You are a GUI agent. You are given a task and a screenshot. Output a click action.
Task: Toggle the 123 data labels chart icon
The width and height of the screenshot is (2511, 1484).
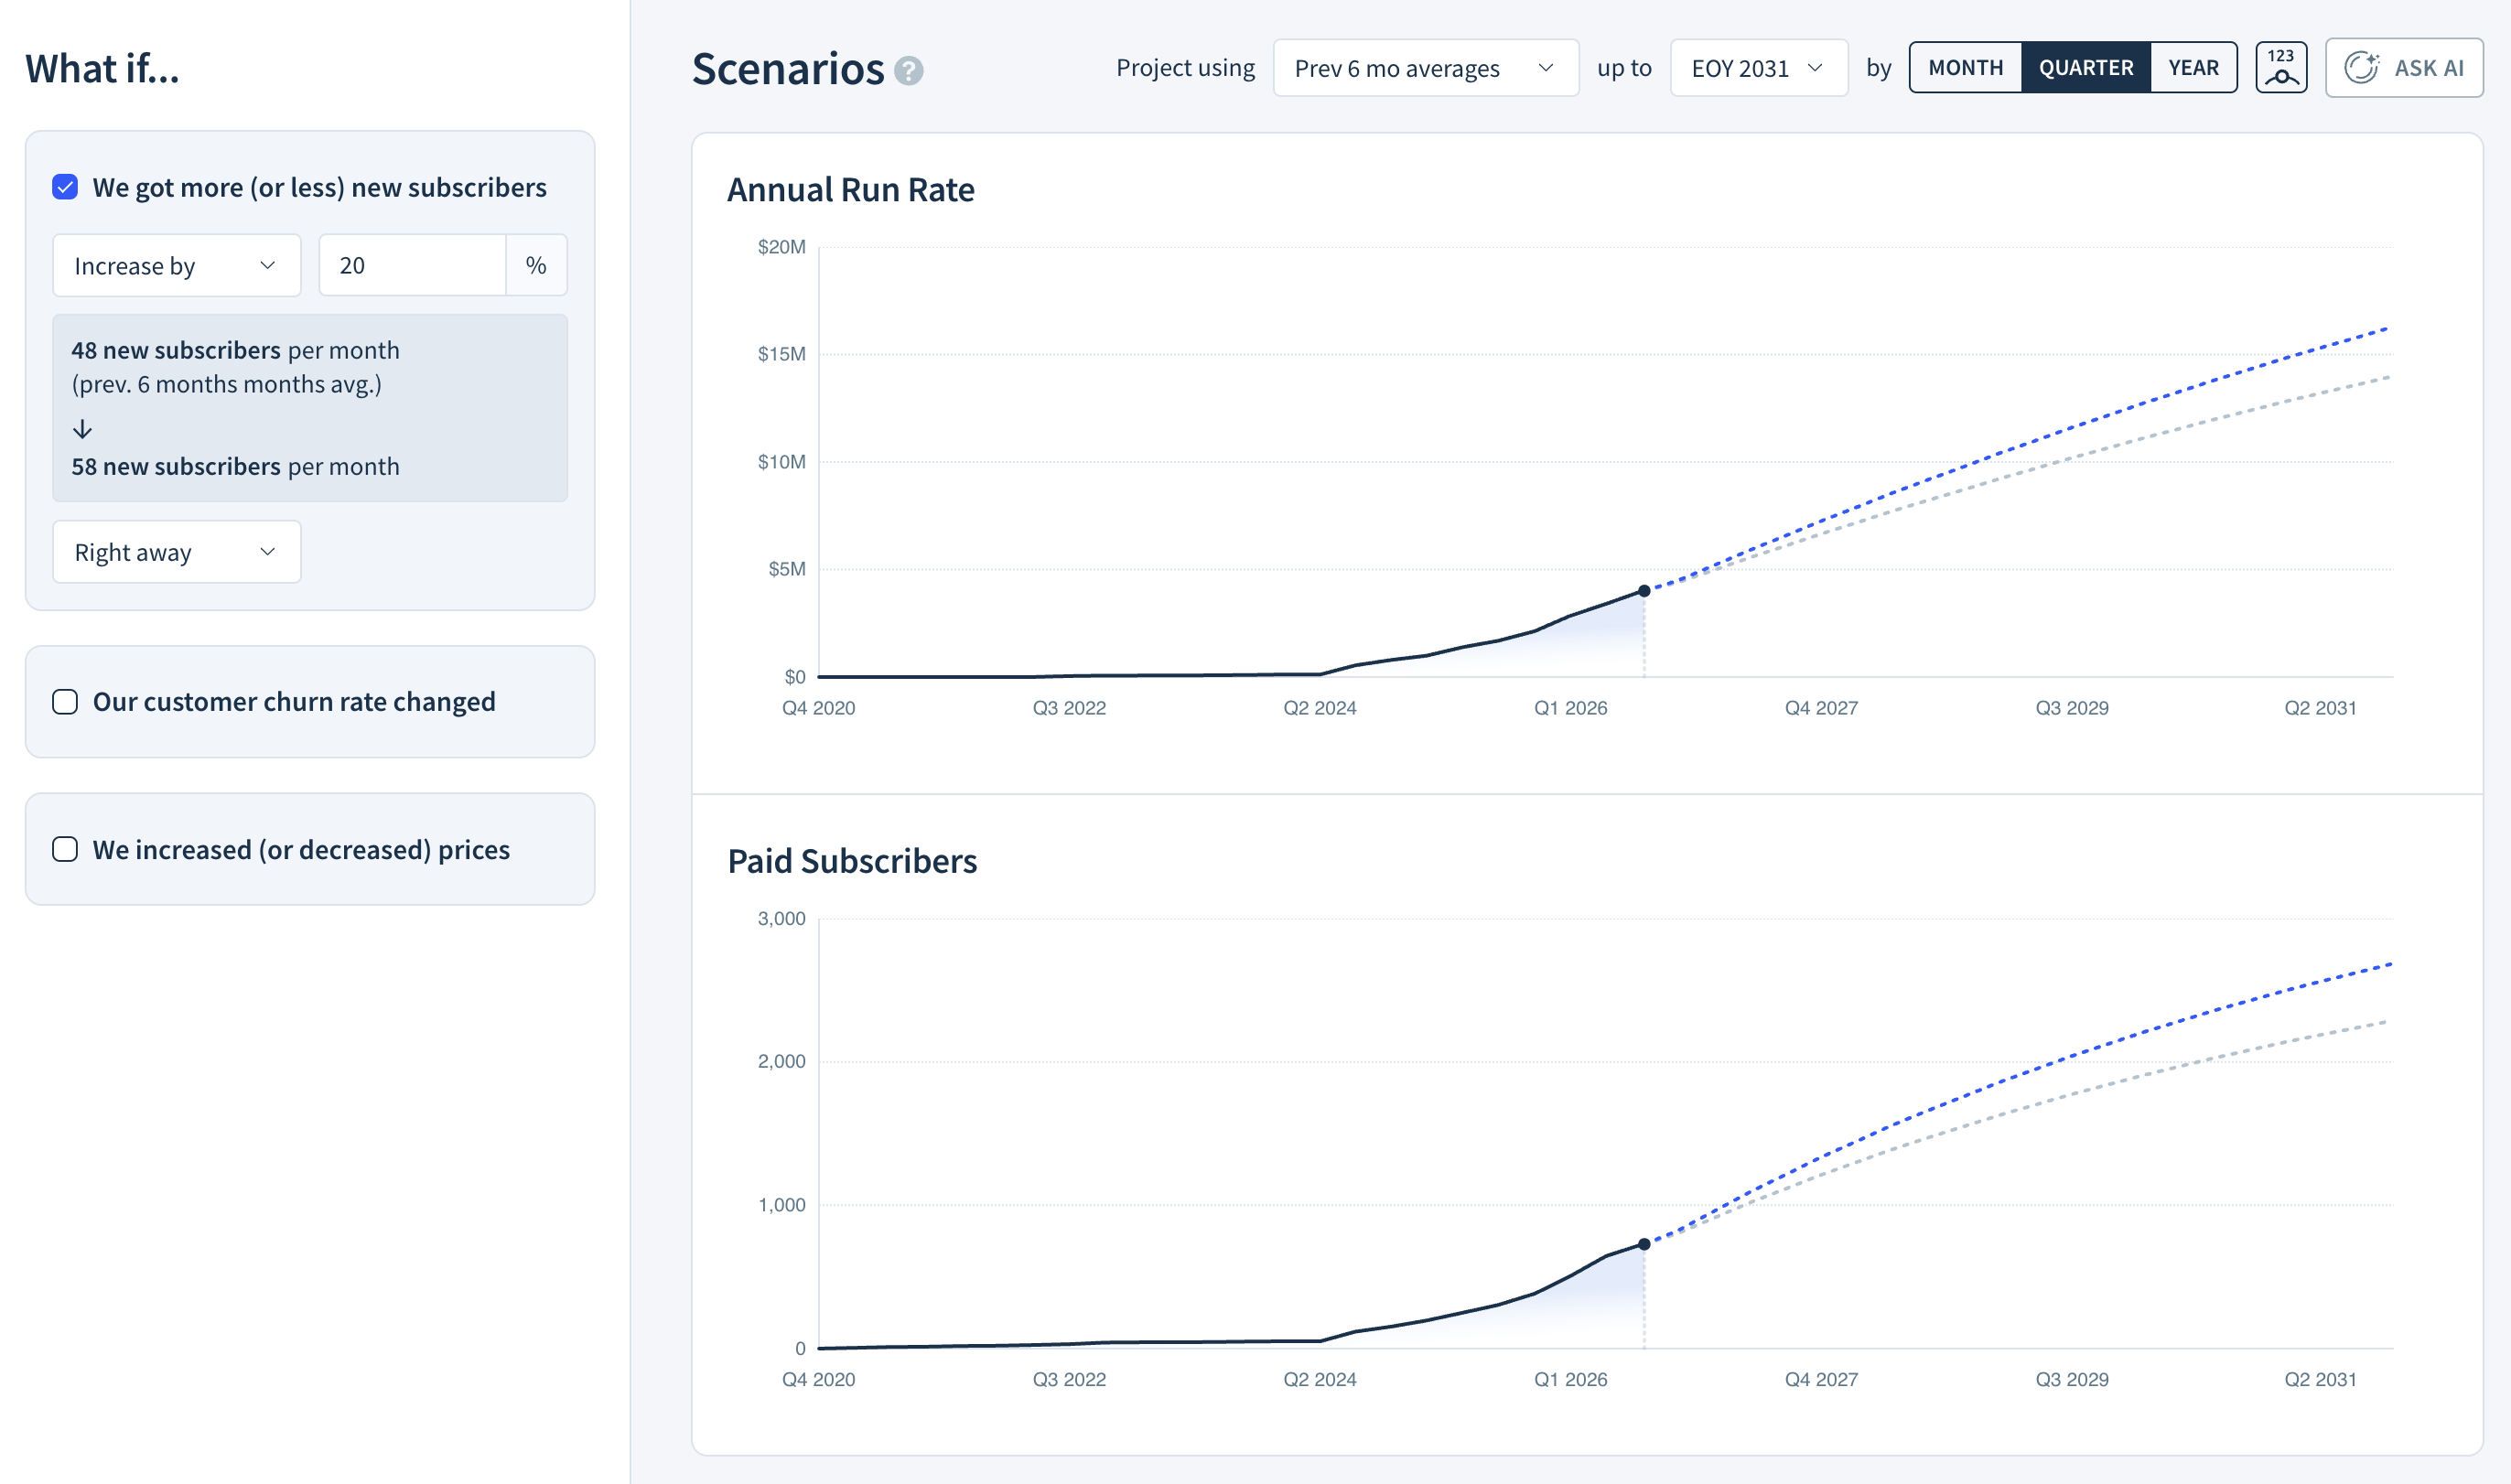(x=2281, y=68)
